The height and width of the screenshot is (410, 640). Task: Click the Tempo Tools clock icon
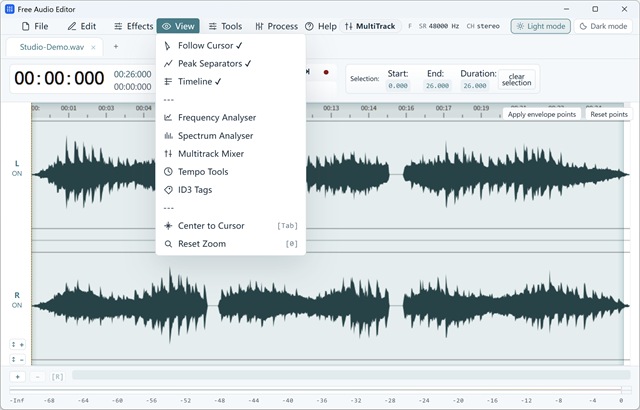[168, 171]
